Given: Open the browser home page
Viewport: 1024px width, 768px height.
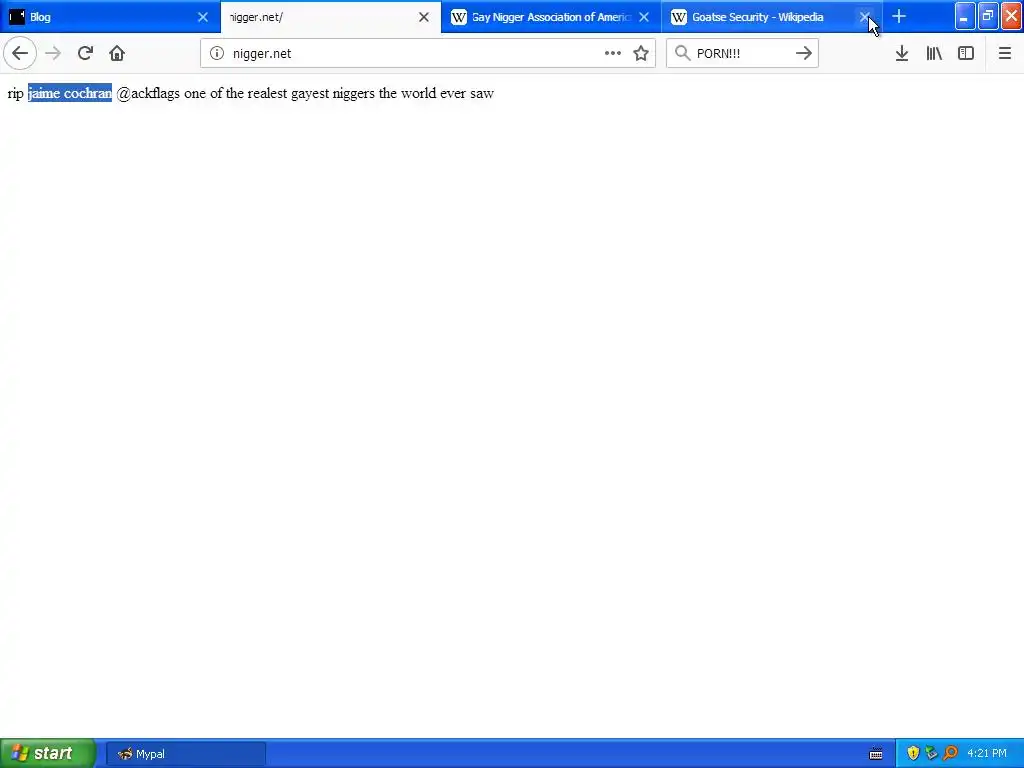Looking at the screenshot, I should tap(117, 53).
